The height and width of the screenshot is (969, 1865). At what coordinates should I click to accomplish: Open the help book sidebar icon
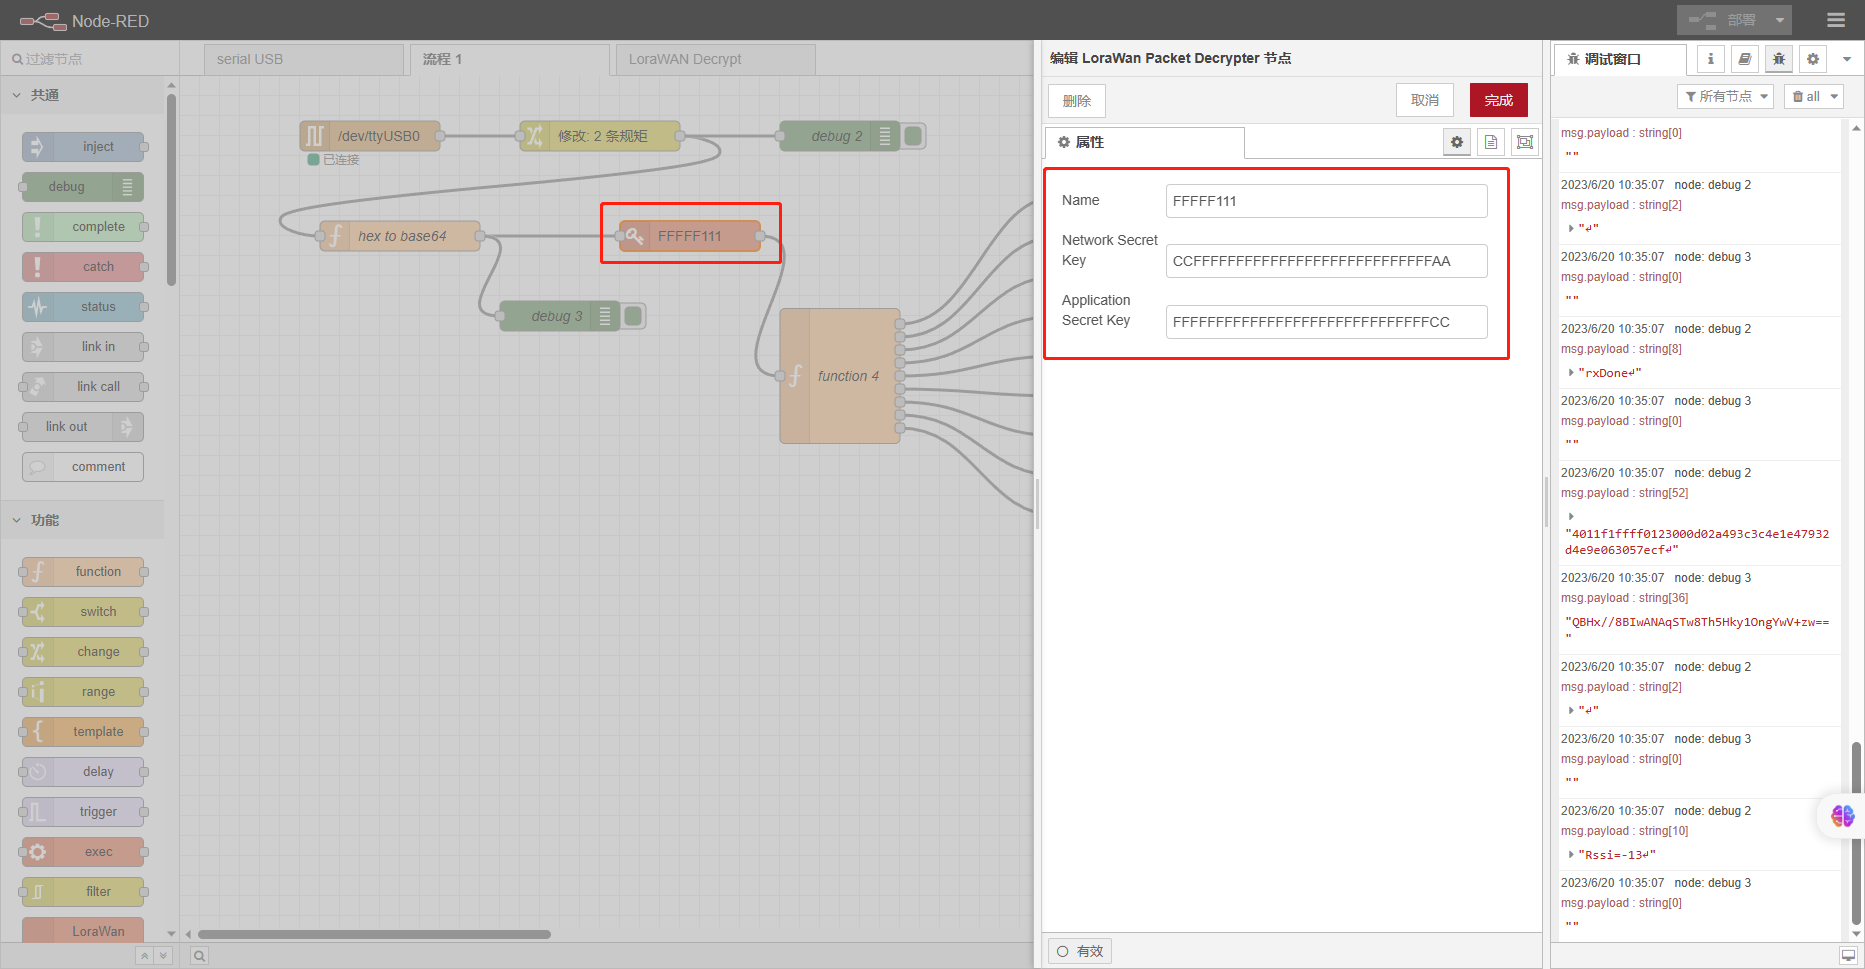[x=1745, y=59]
